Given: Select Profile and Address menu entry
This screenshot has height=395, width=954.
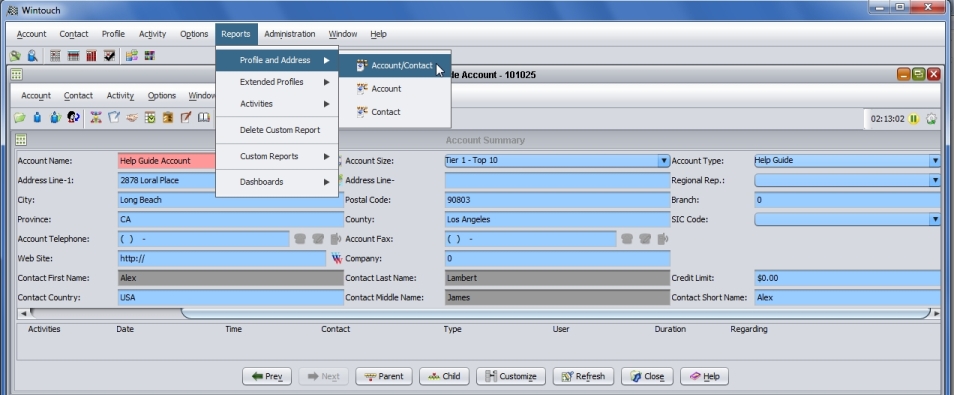Looking at the screenshot, I should point(277,60).
